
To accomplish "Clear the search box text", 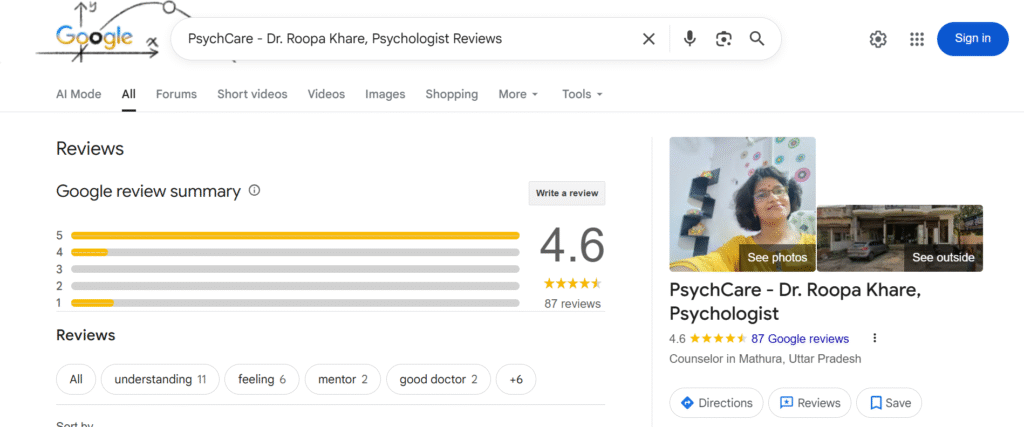I will (648, 39).
